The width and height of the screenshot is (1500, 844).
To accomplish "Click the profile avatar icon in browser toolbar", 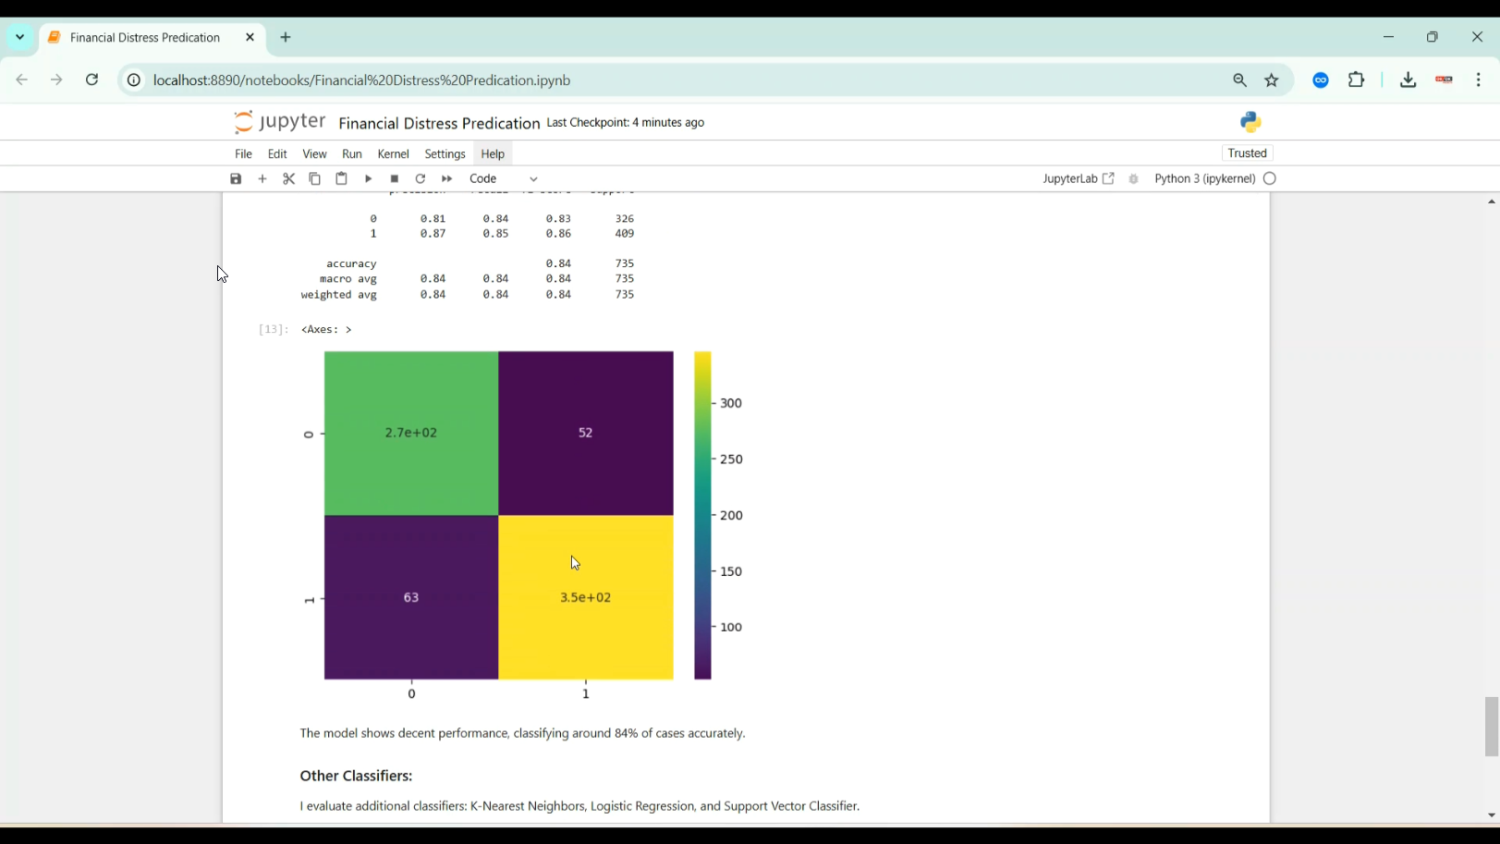I will coord(1444,80).
